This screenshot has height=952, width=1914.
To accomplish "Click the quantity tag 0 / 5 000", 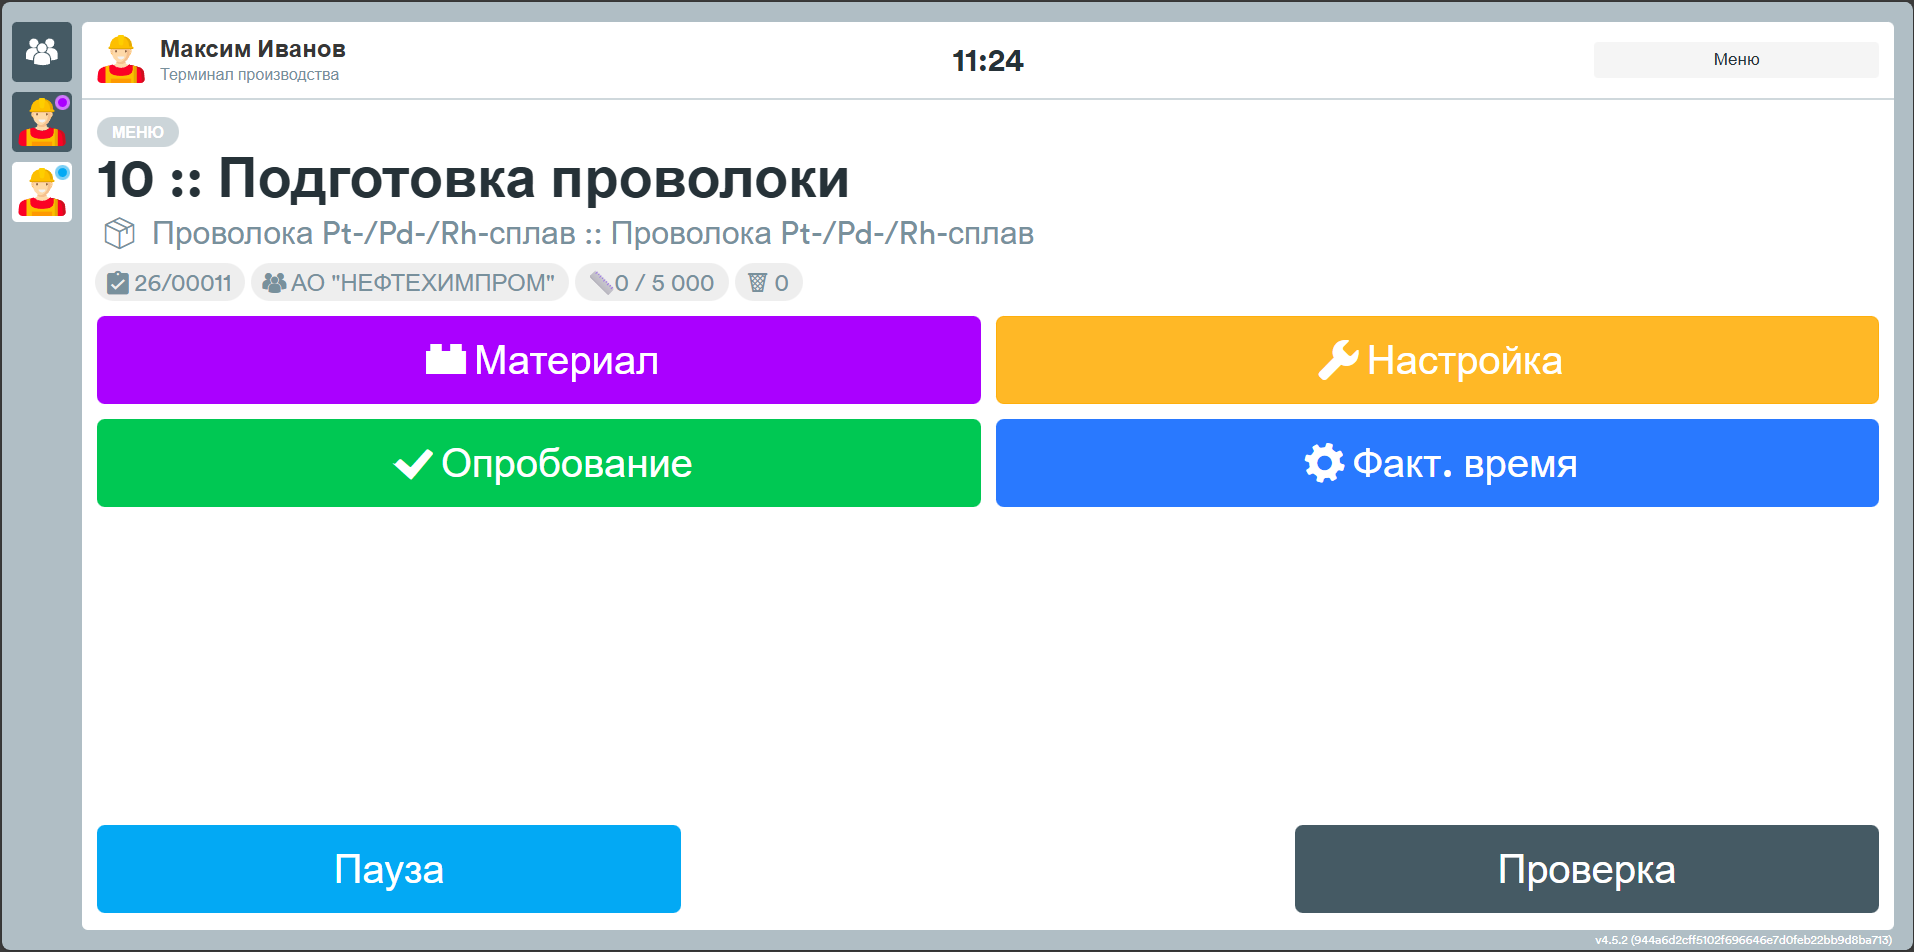I will 652,283.
